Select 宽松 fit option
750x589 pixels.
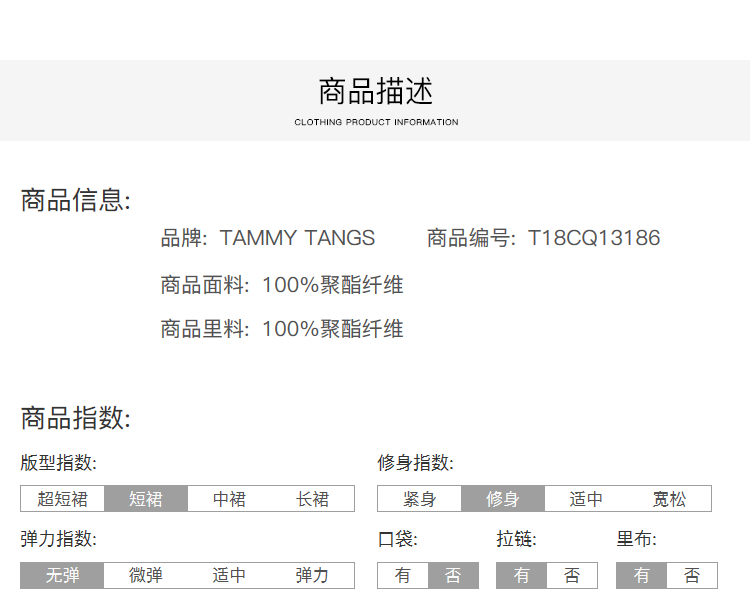(x=669, y=499)
